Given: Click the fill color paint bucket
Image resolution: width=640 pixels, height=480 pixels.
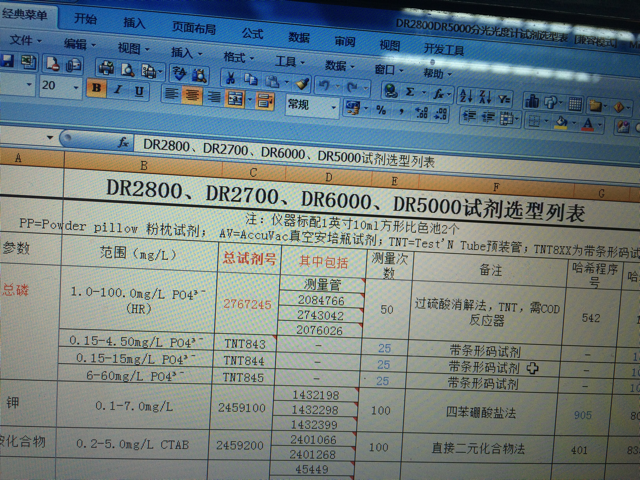Looking at the screenshot, I should tap(562, 122).
